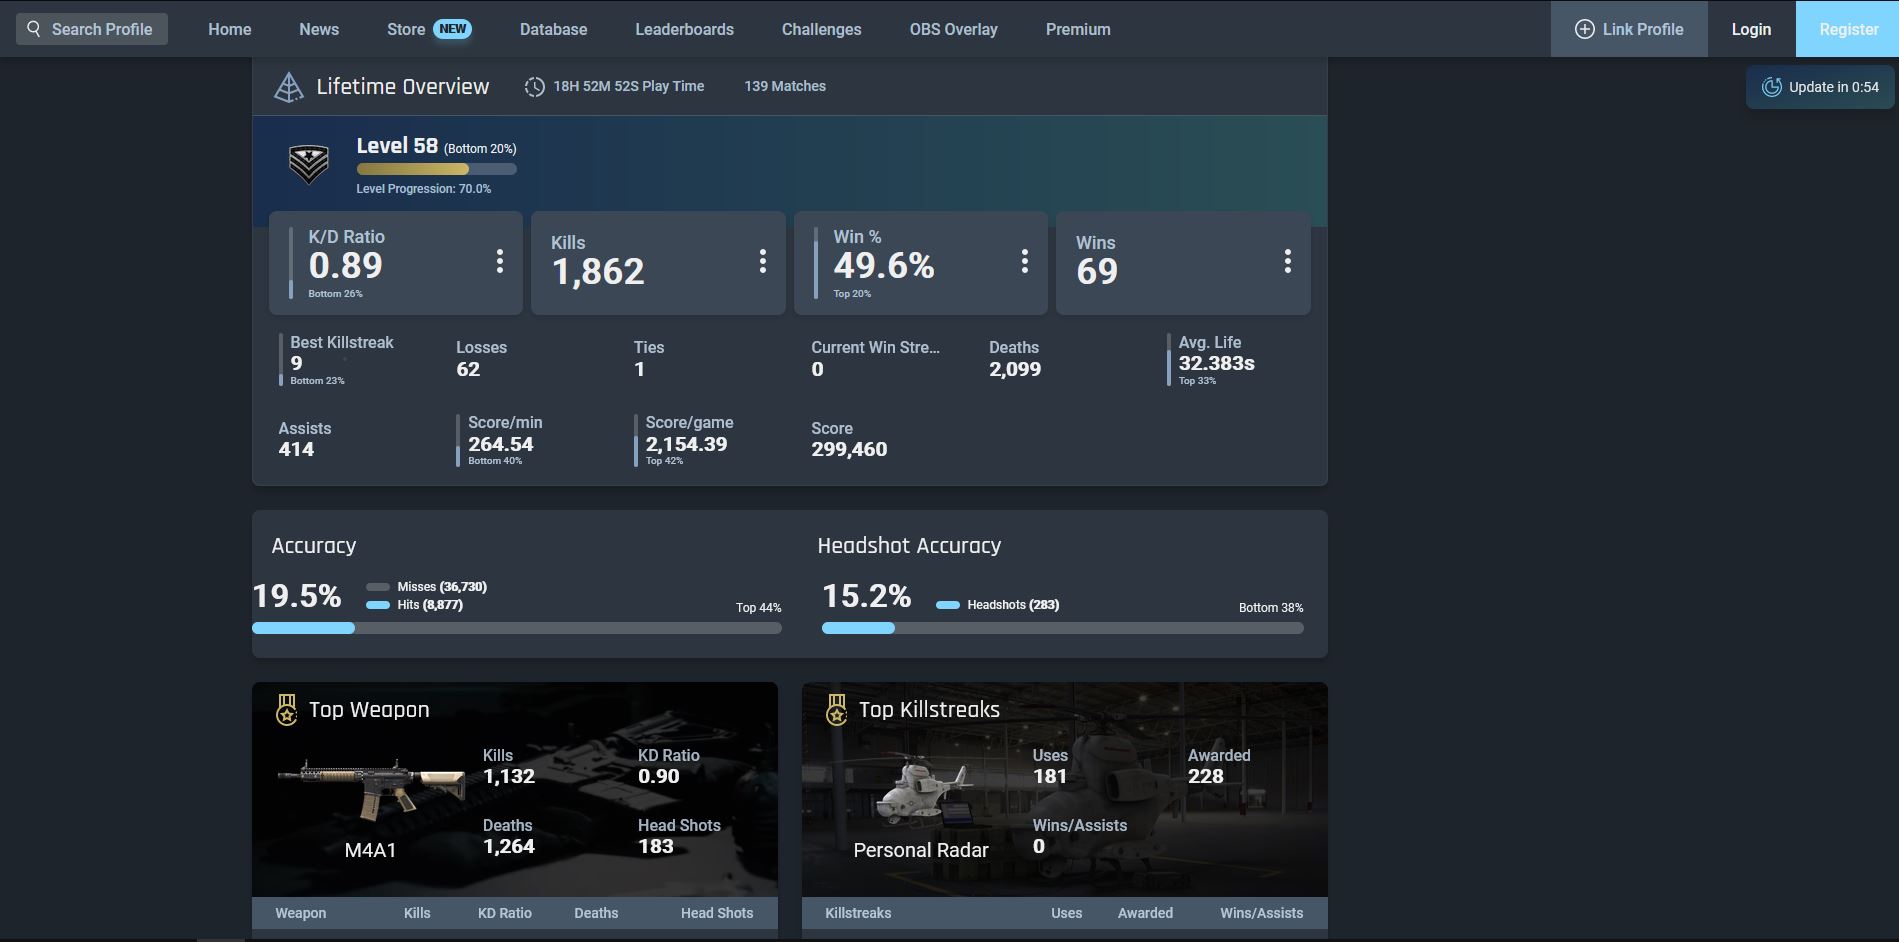Click the Top Weapon medal icon
Screen dimensions: 1899x942
[x=287, y=709]
